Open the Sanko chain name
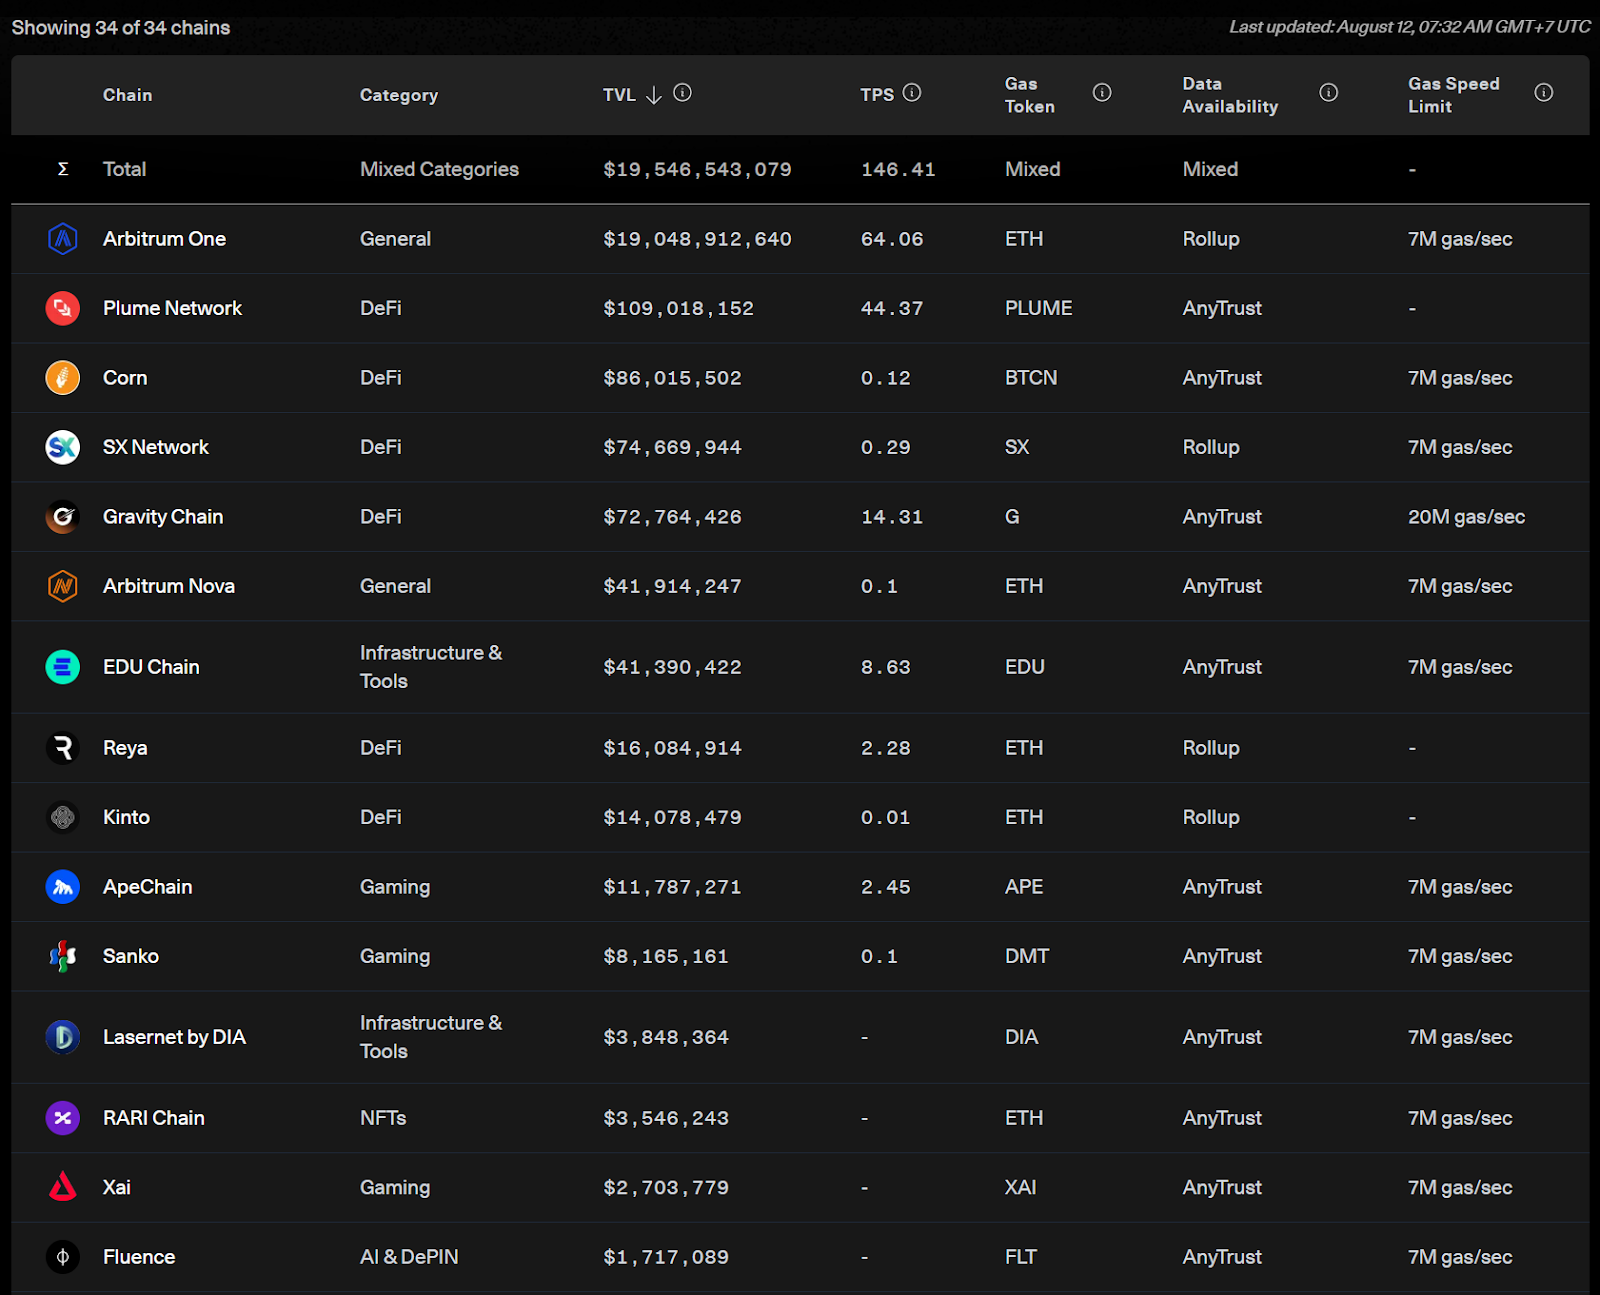Image resolution: width=1600 pixels, height=1295 pixels. tap(131, 956)
